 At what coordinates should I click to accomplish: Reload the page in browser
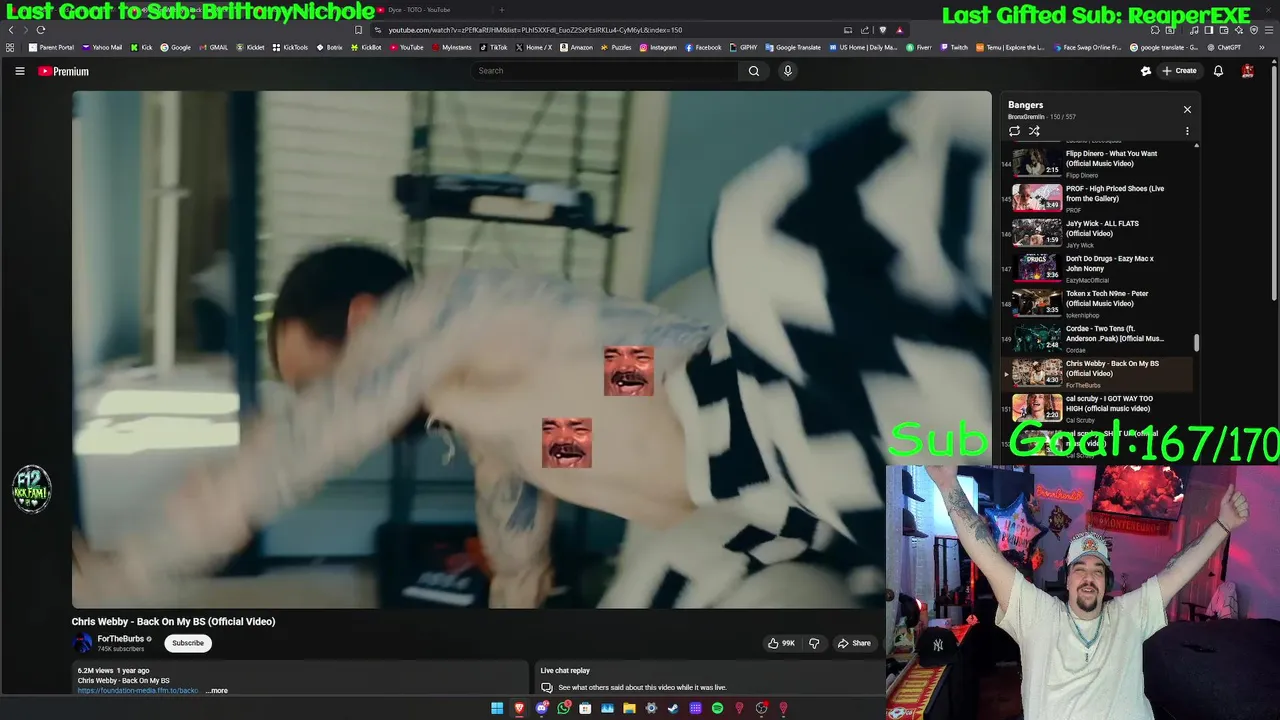pyautogui.click(x=40, y=30)
